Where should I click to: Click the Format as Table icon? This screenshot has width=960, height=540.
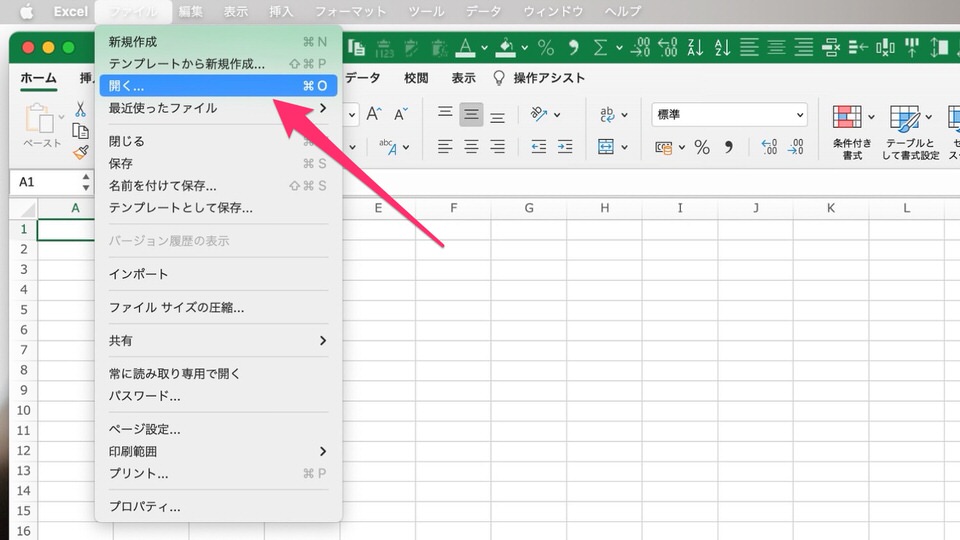coord(905,117)
